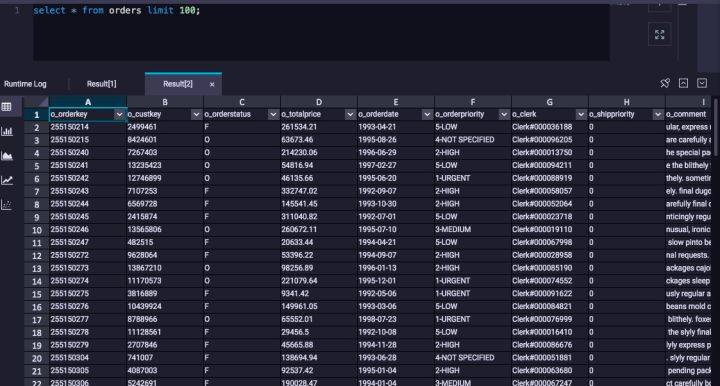
Task: Open scatter plot view icon
Action: 6,205
